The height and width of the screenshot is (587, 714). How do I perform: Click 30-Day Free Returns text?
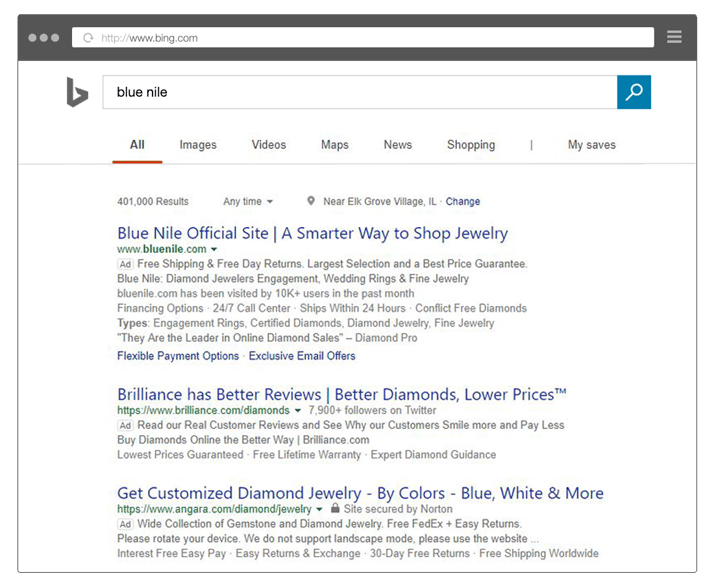click(420, 553)
